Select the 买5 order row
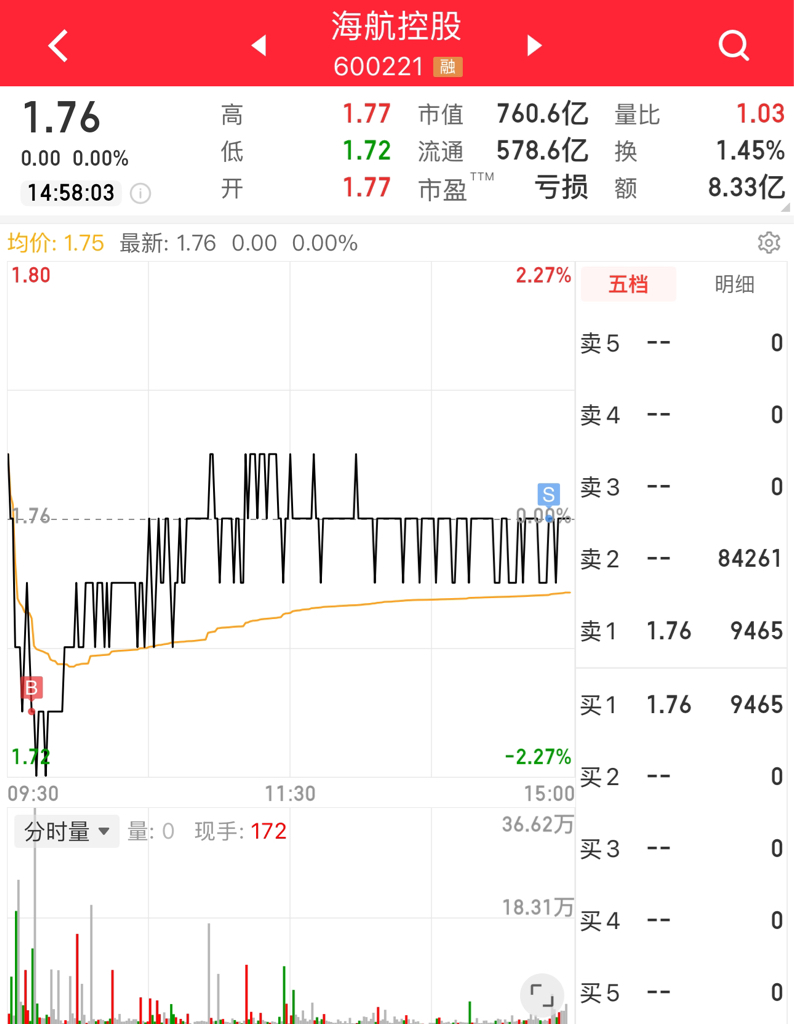The image size is (794, 1024). point(681,993)
